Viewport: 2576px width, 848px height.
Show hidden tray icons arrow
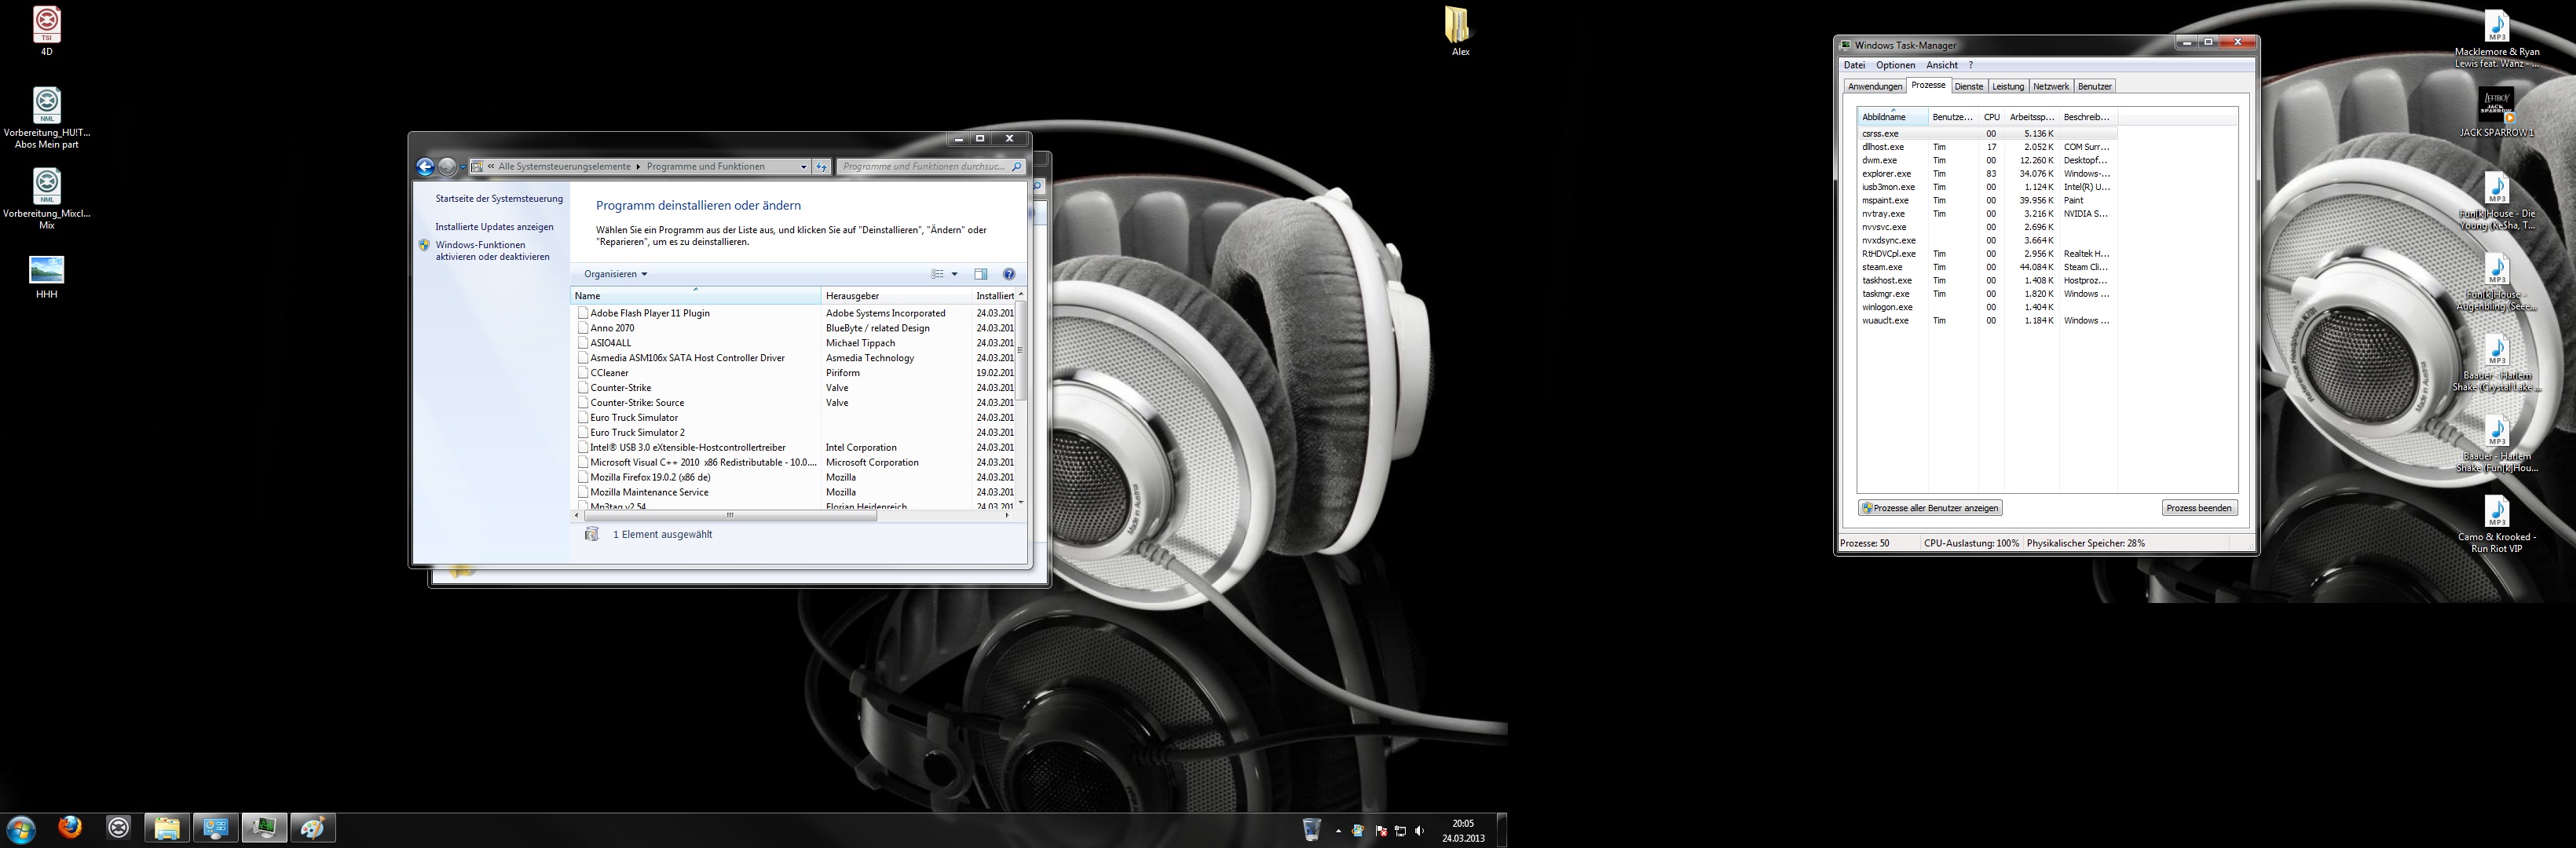tap(1338, 831)
